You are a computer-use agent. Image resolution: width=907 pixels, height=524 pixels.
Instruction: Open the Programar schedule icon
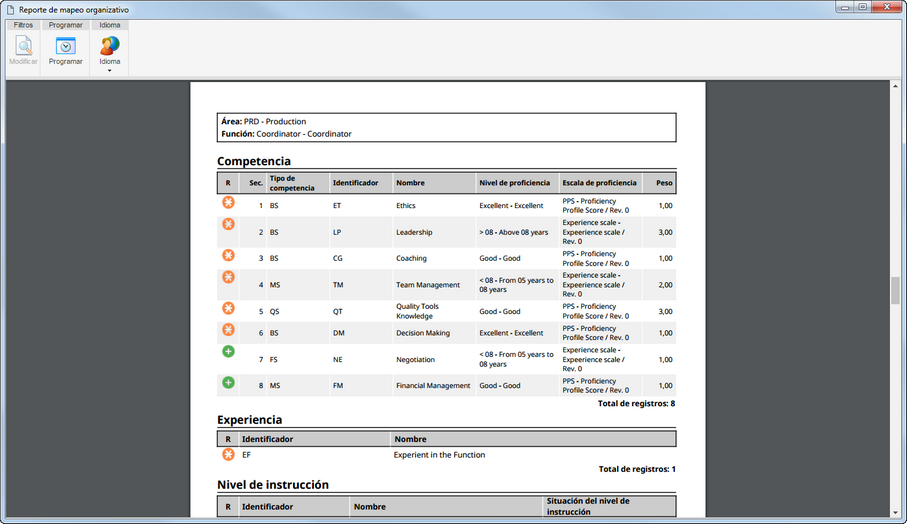point(65,46)
